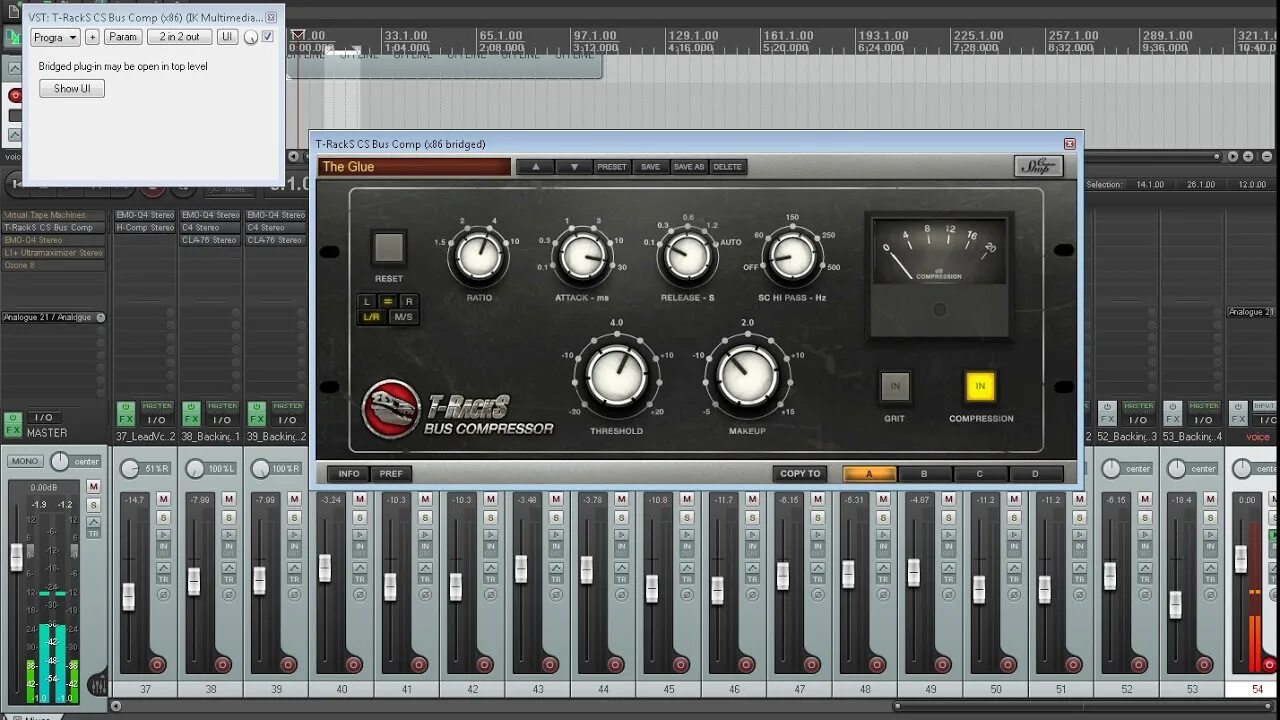Go to previous preset with up arrow
1280x720 pixels.
(x=536, y=167)
